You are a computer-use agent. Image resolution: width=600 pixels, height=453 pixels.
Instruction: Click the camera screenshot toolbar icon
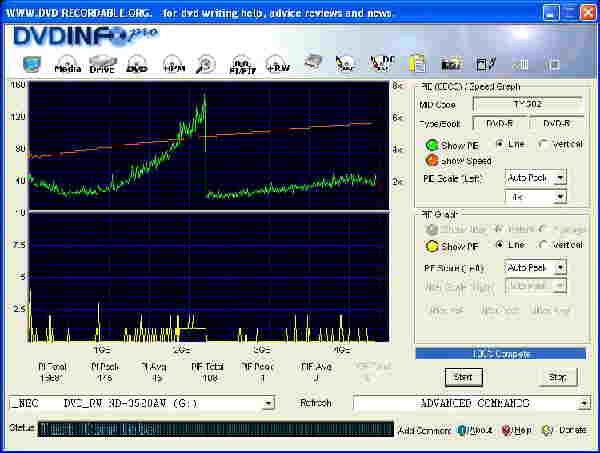[452, 64]
